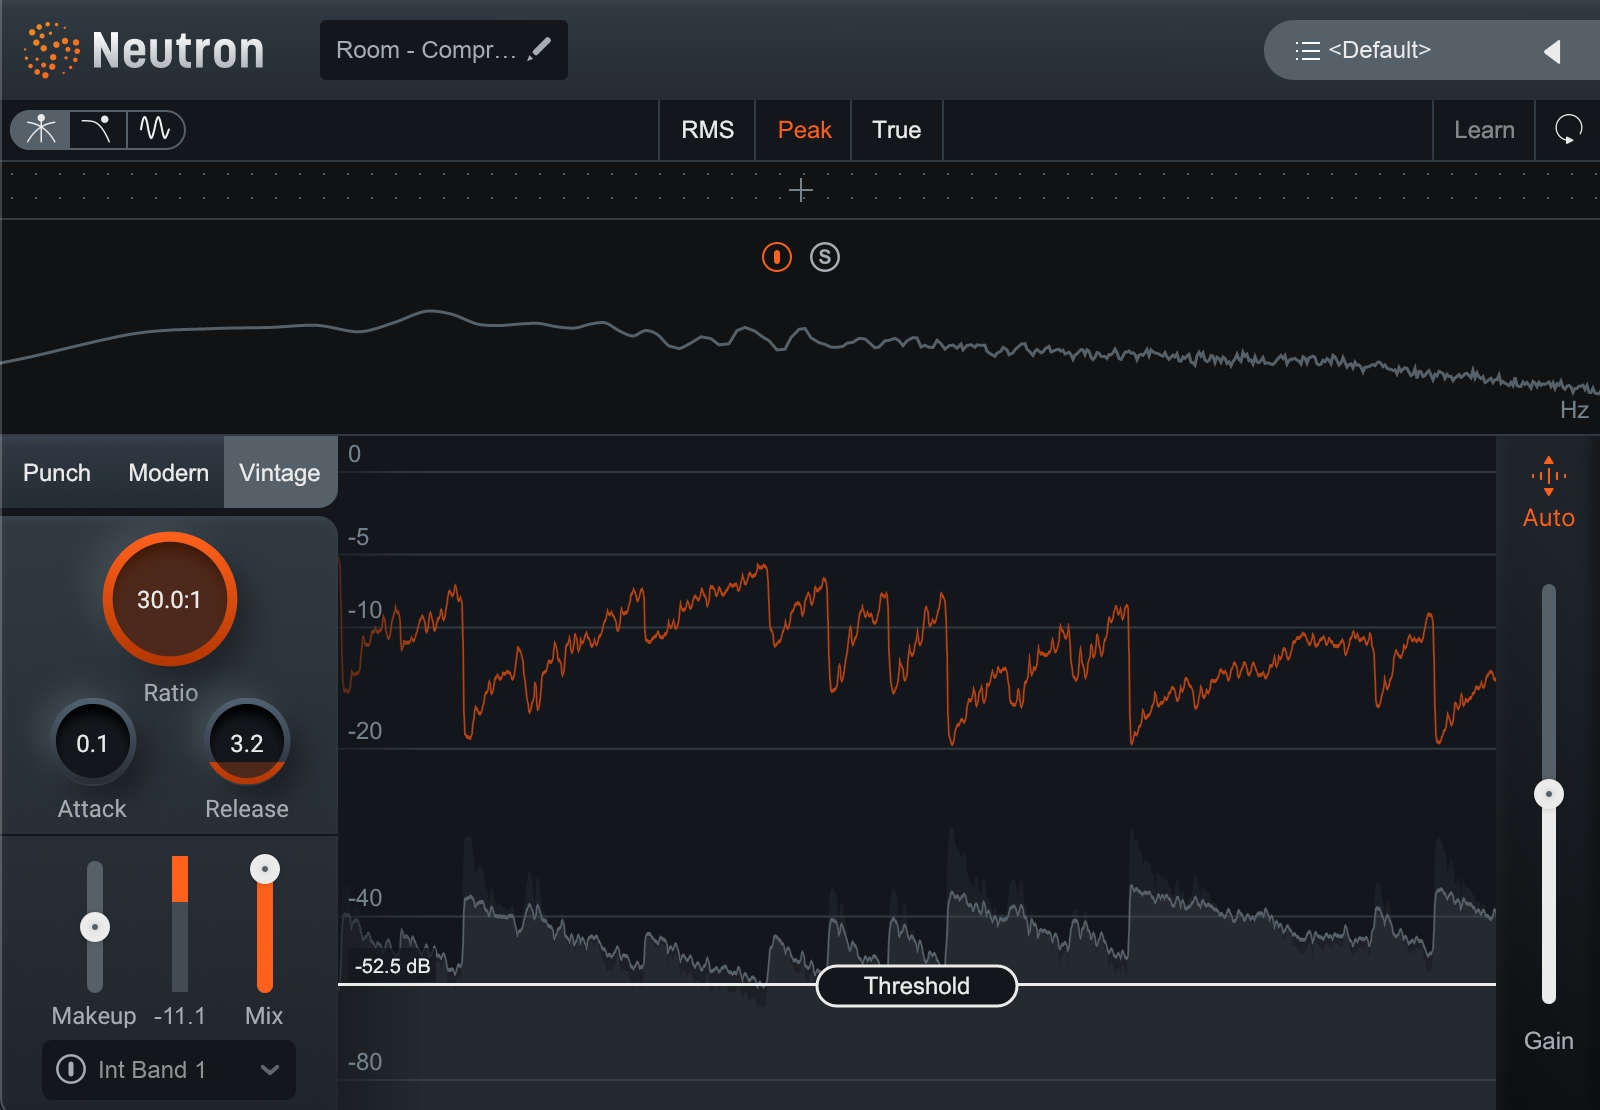
Task: Switch detection to RMS
Action: click(707, 130)
